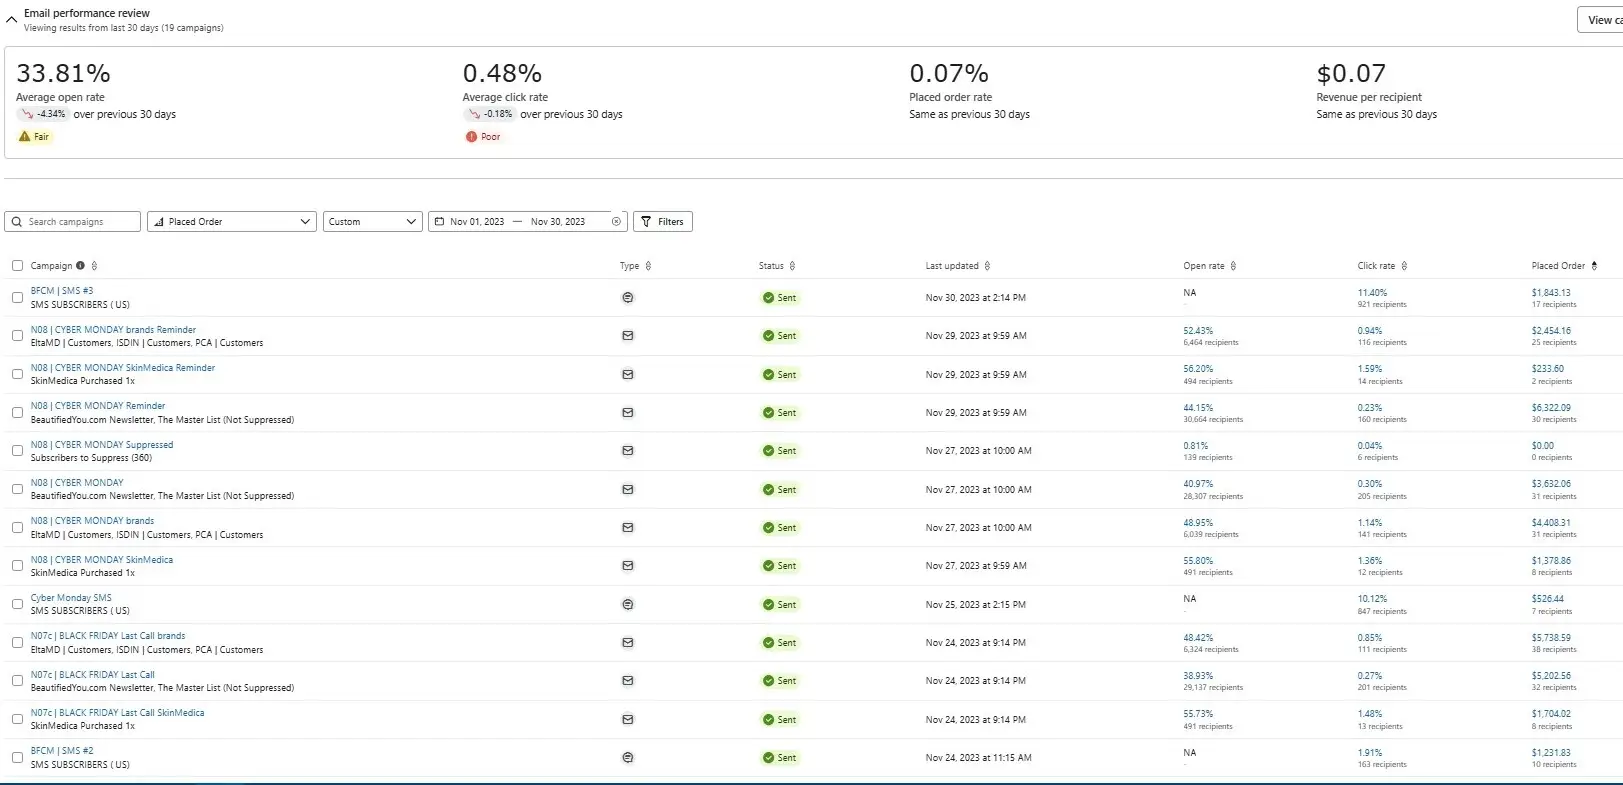Image resolution: width=1623 pixels, height=785 pixels.
Task: Sort by Placed Order column arrow
Action: point(1594,266)
